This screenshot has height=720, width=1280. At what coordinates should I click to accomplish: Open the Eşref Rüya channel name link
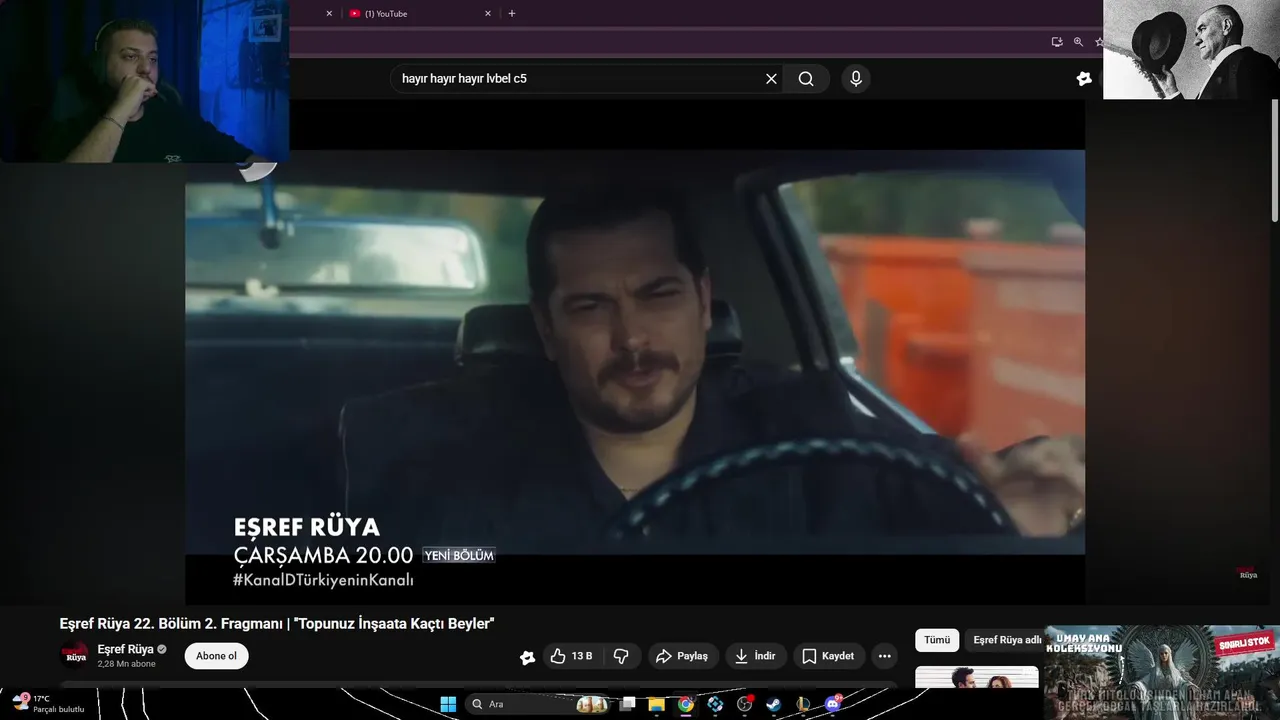tap(125, 649)
